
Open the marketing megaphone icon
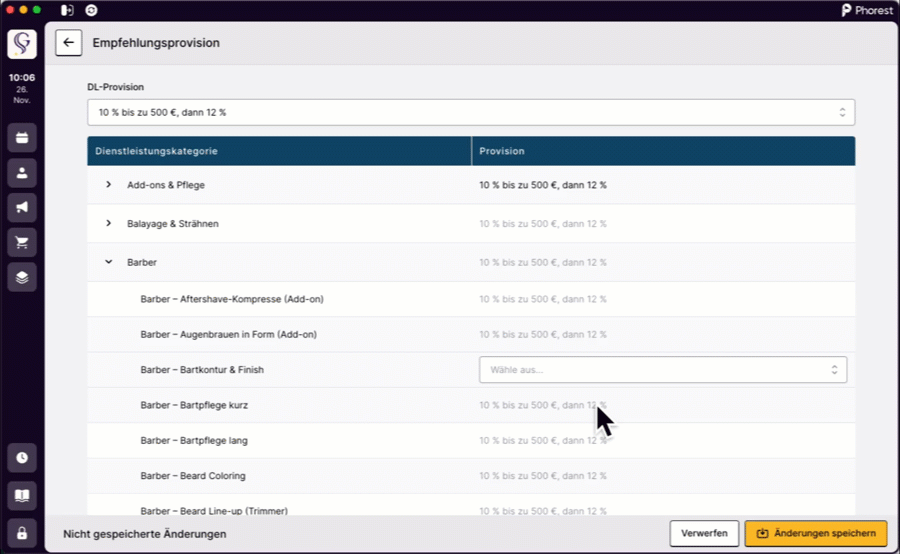22,207
